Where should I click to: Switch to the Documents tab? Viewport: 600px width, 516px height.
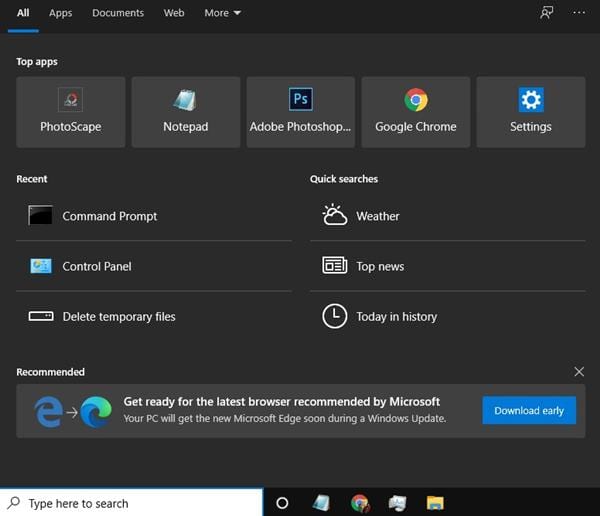coord(118,13)
